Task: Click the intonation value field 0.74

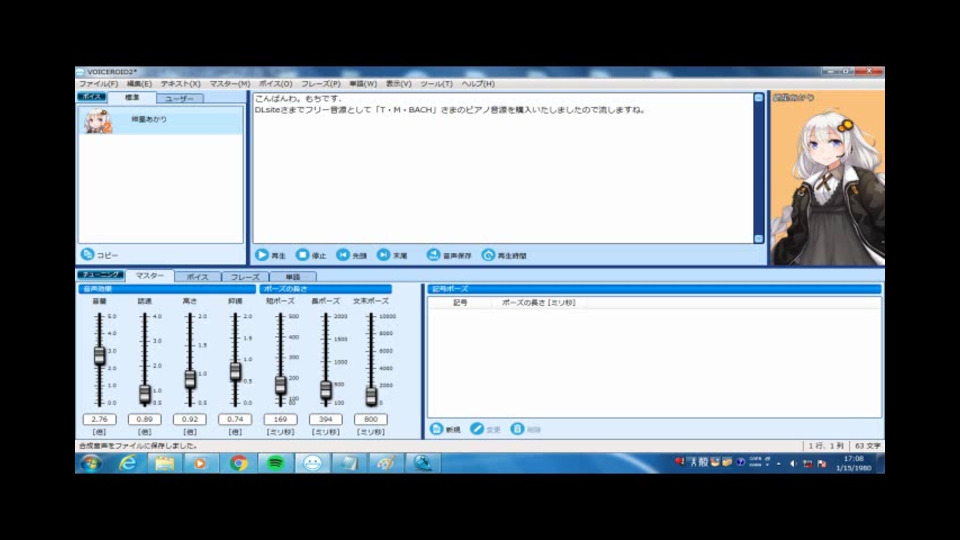Action: 235,419
